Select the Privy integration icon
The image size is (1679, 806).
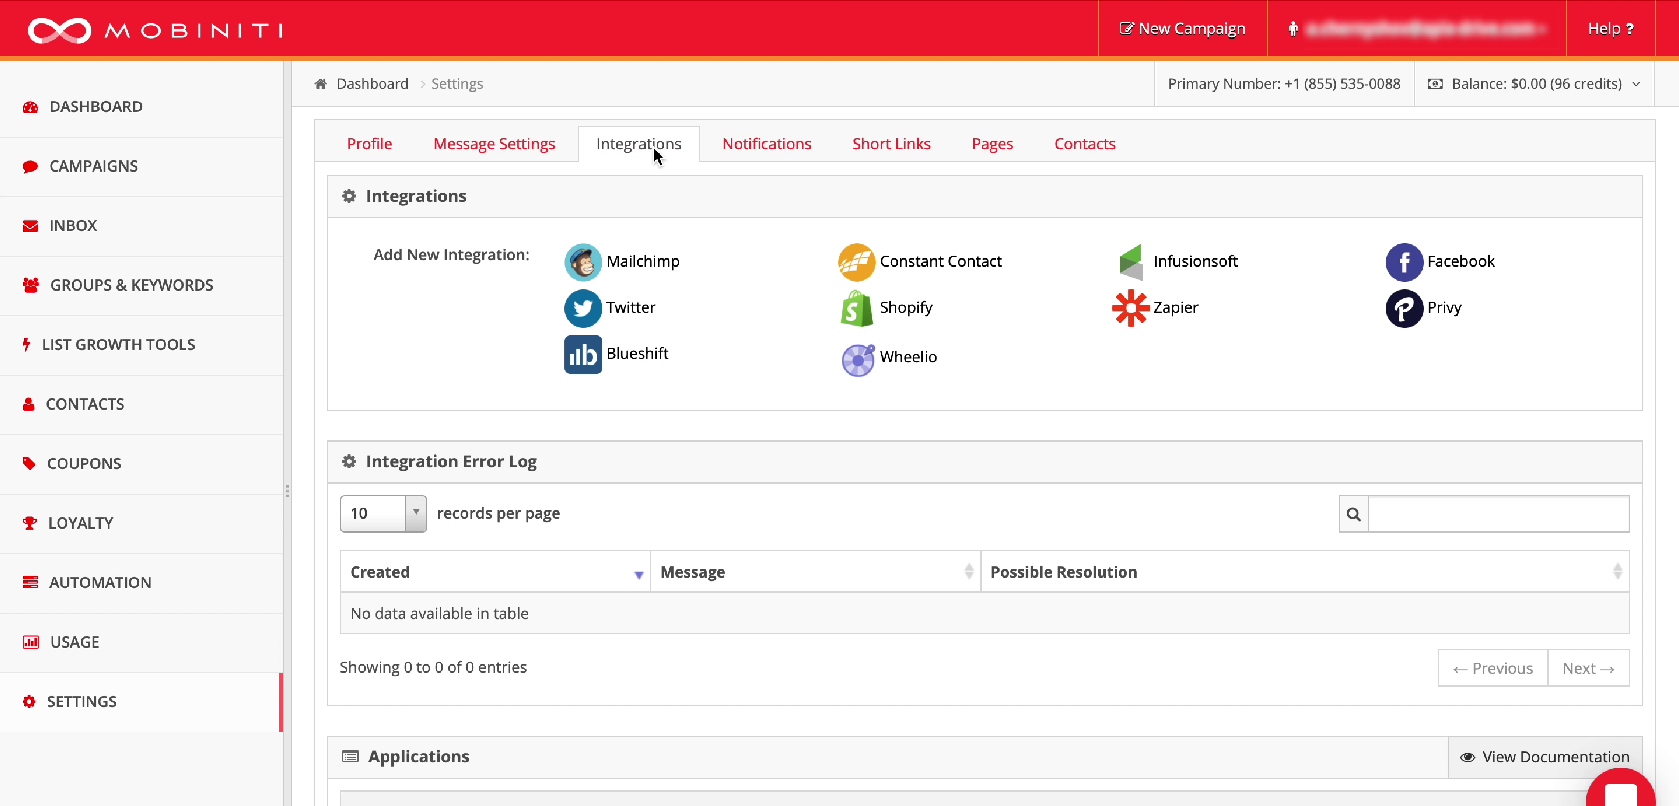pos(1404,309)
